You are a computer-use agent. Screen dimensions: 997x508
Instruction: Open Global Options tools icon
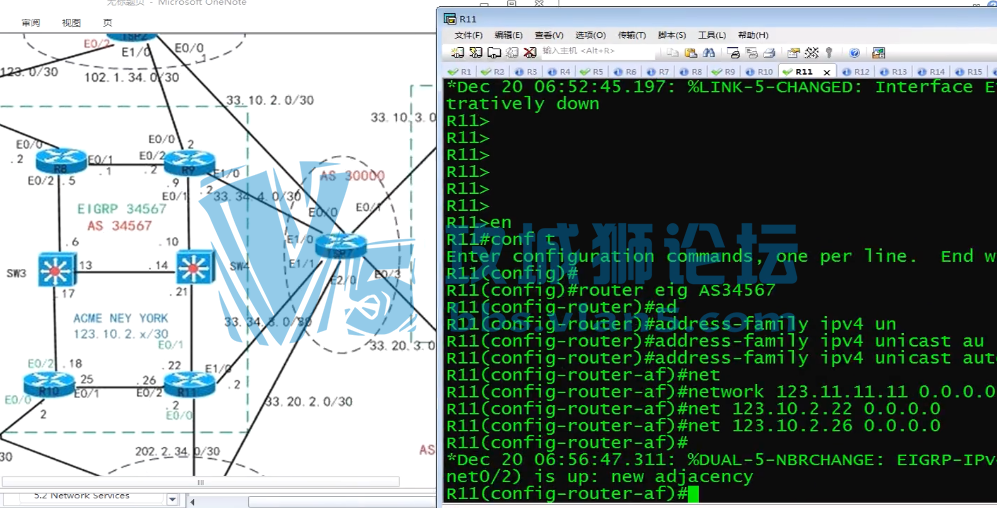(812, 53)
